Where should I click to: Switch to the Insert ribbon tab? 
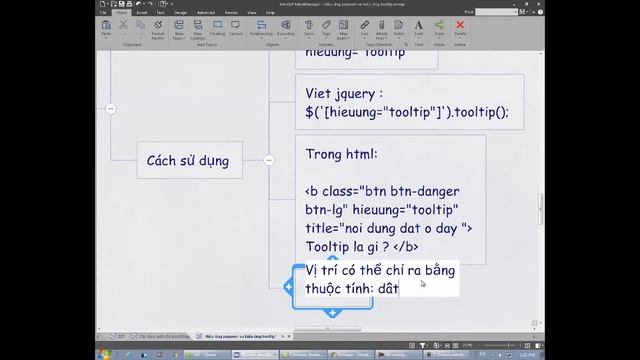click(141, 13)
